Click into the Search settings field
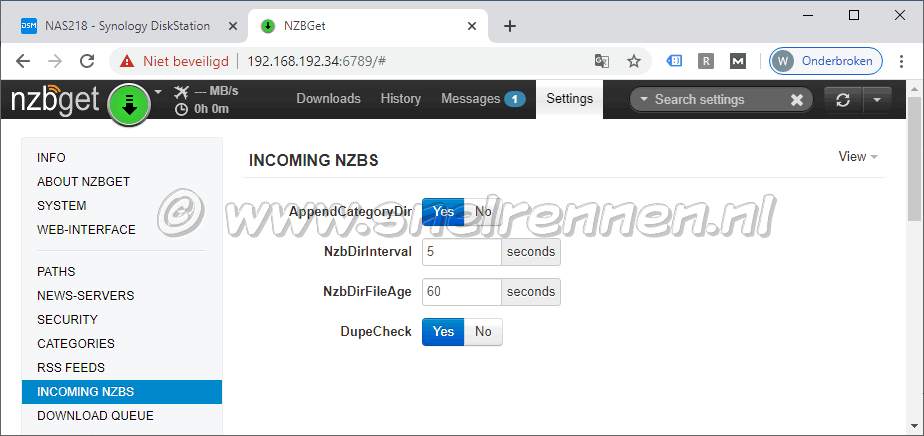Image resolution: width=924 pixels, height=436 pixels. coord(719,100)
